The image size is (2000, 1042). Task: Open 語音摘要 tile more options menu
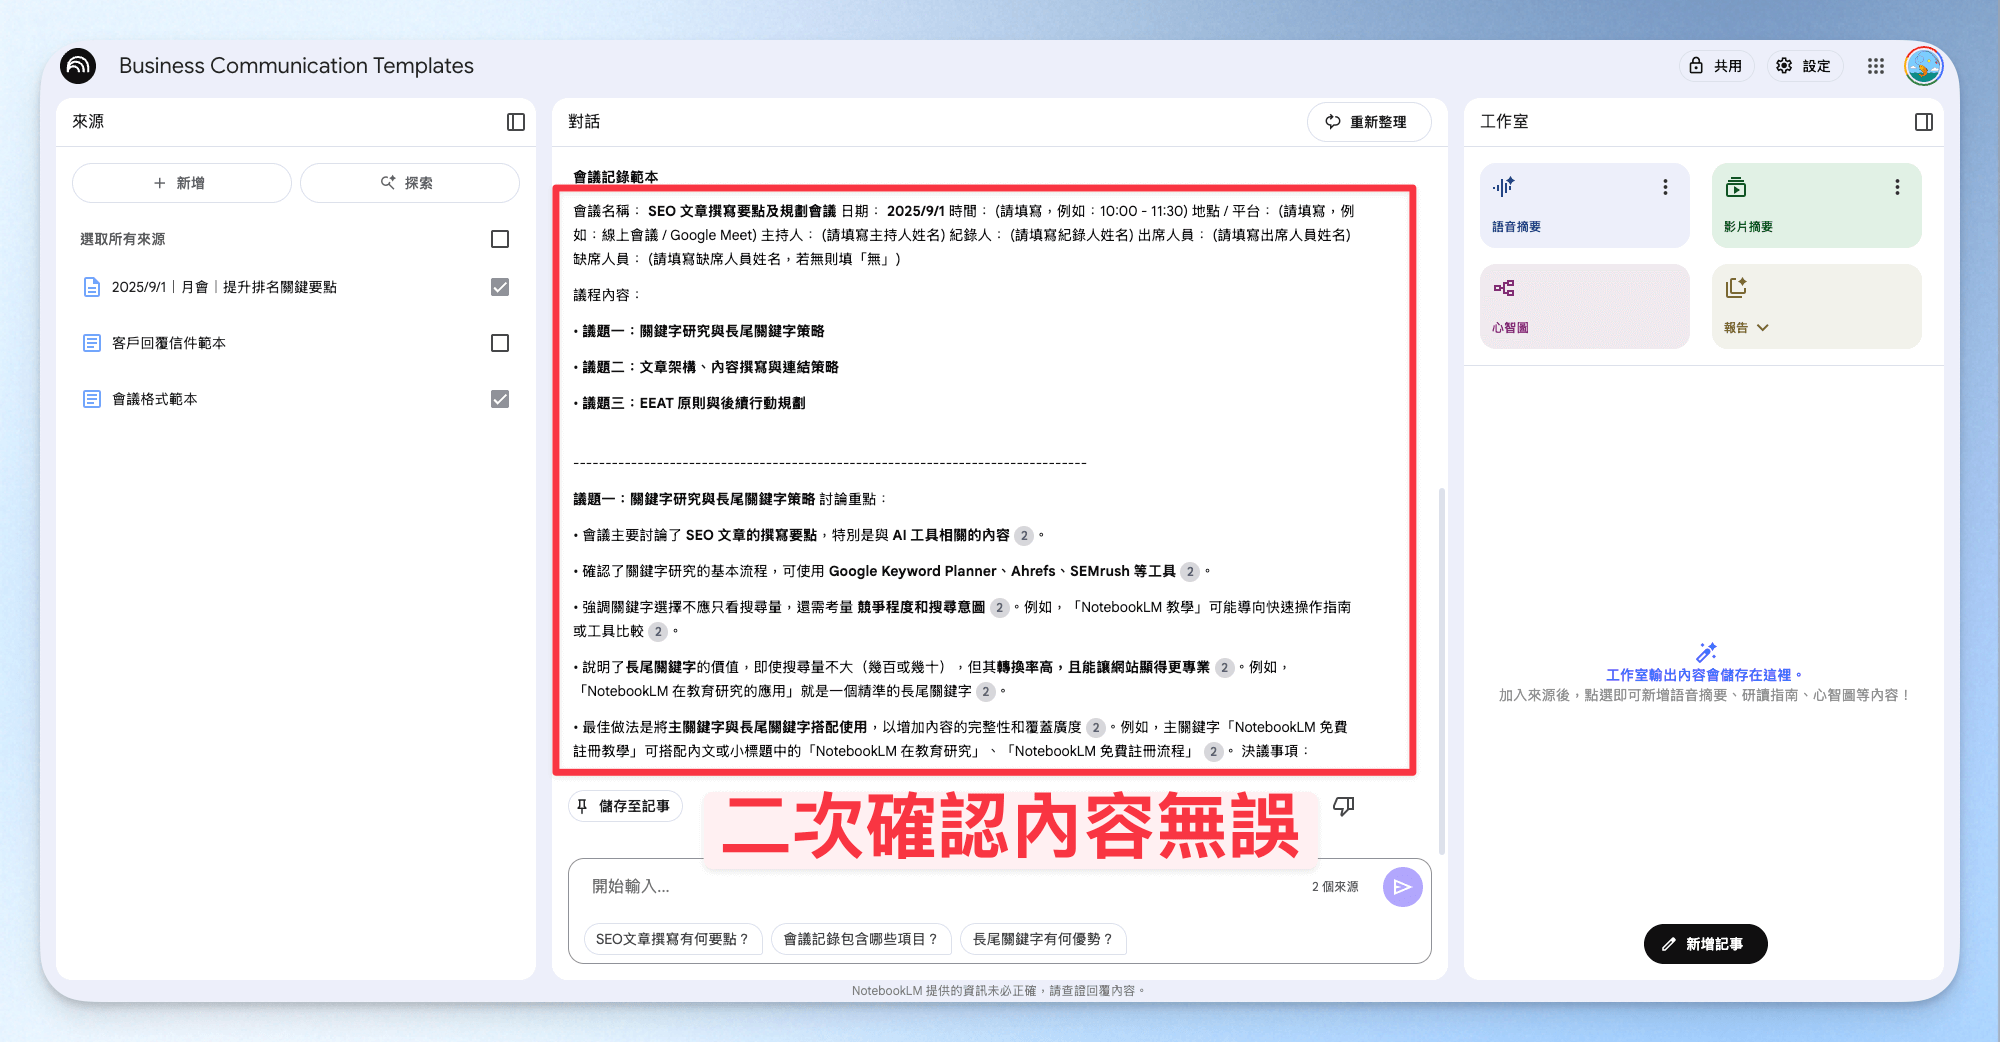[x=1665, y=187]
